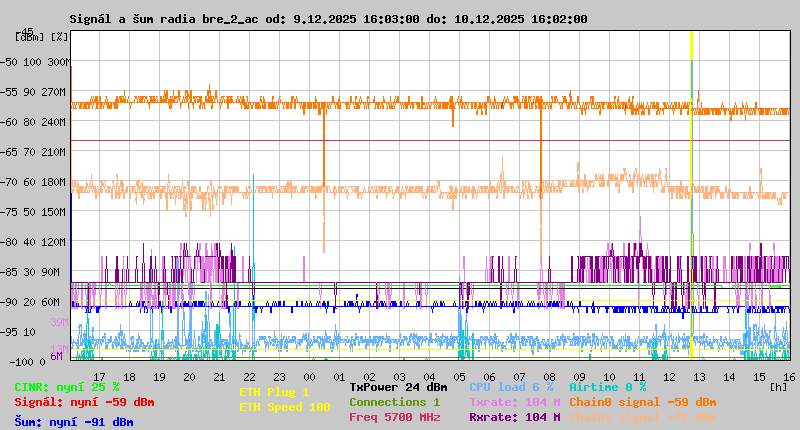
Task: Click the CINR legend entry in green
Action: click(x=66, y=387)
